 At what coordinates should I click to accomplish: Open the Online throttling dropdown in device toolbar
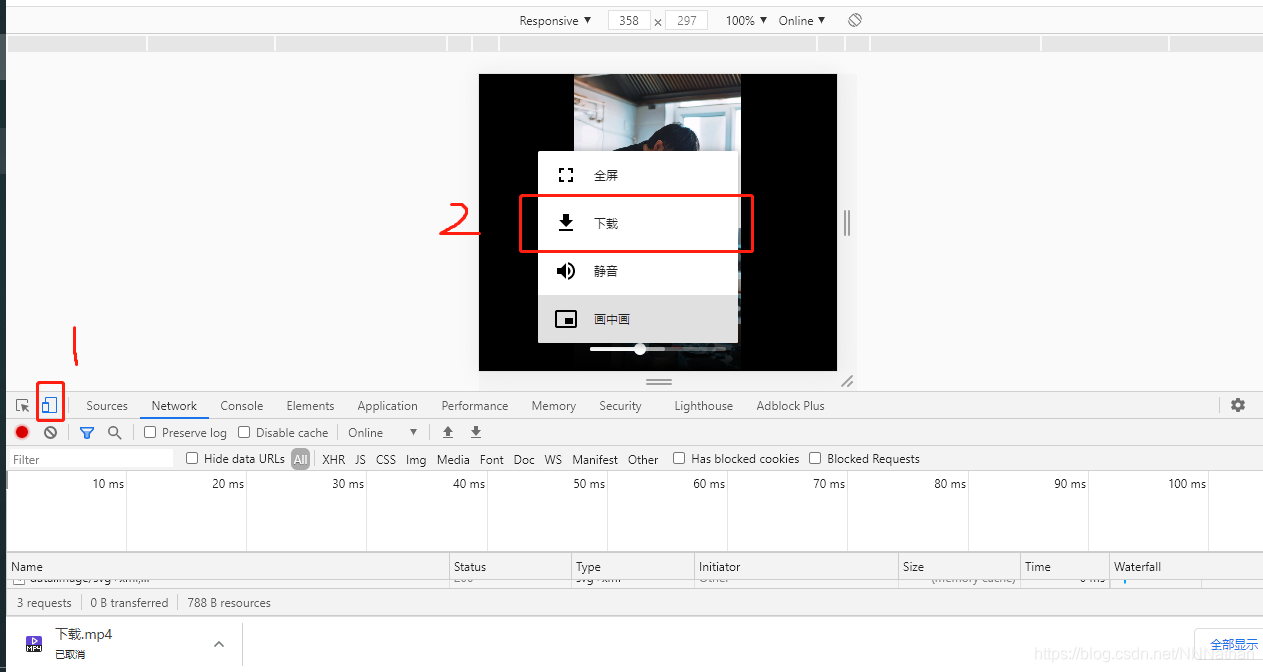click(x=802, y=20)
